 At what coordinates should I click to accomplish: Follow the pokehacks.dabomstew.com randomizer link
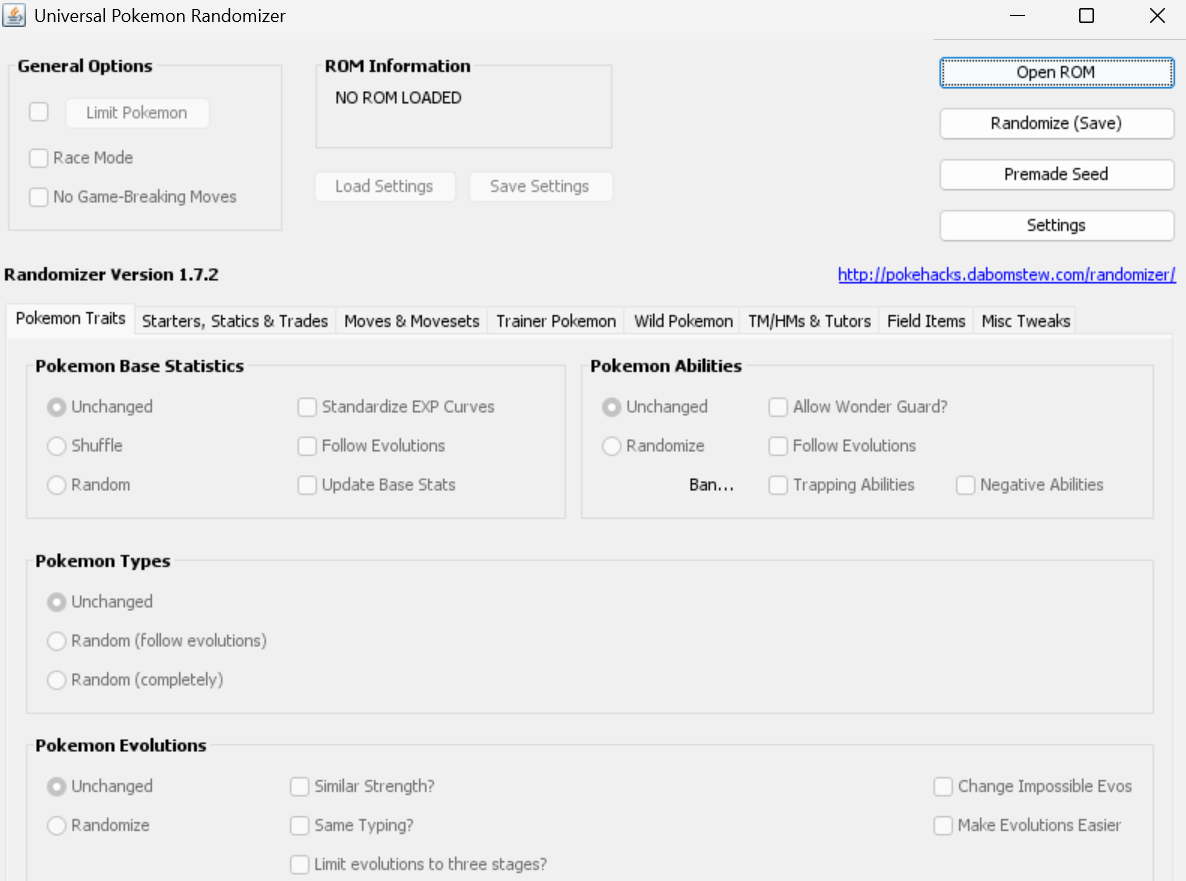coord(1007,275)
